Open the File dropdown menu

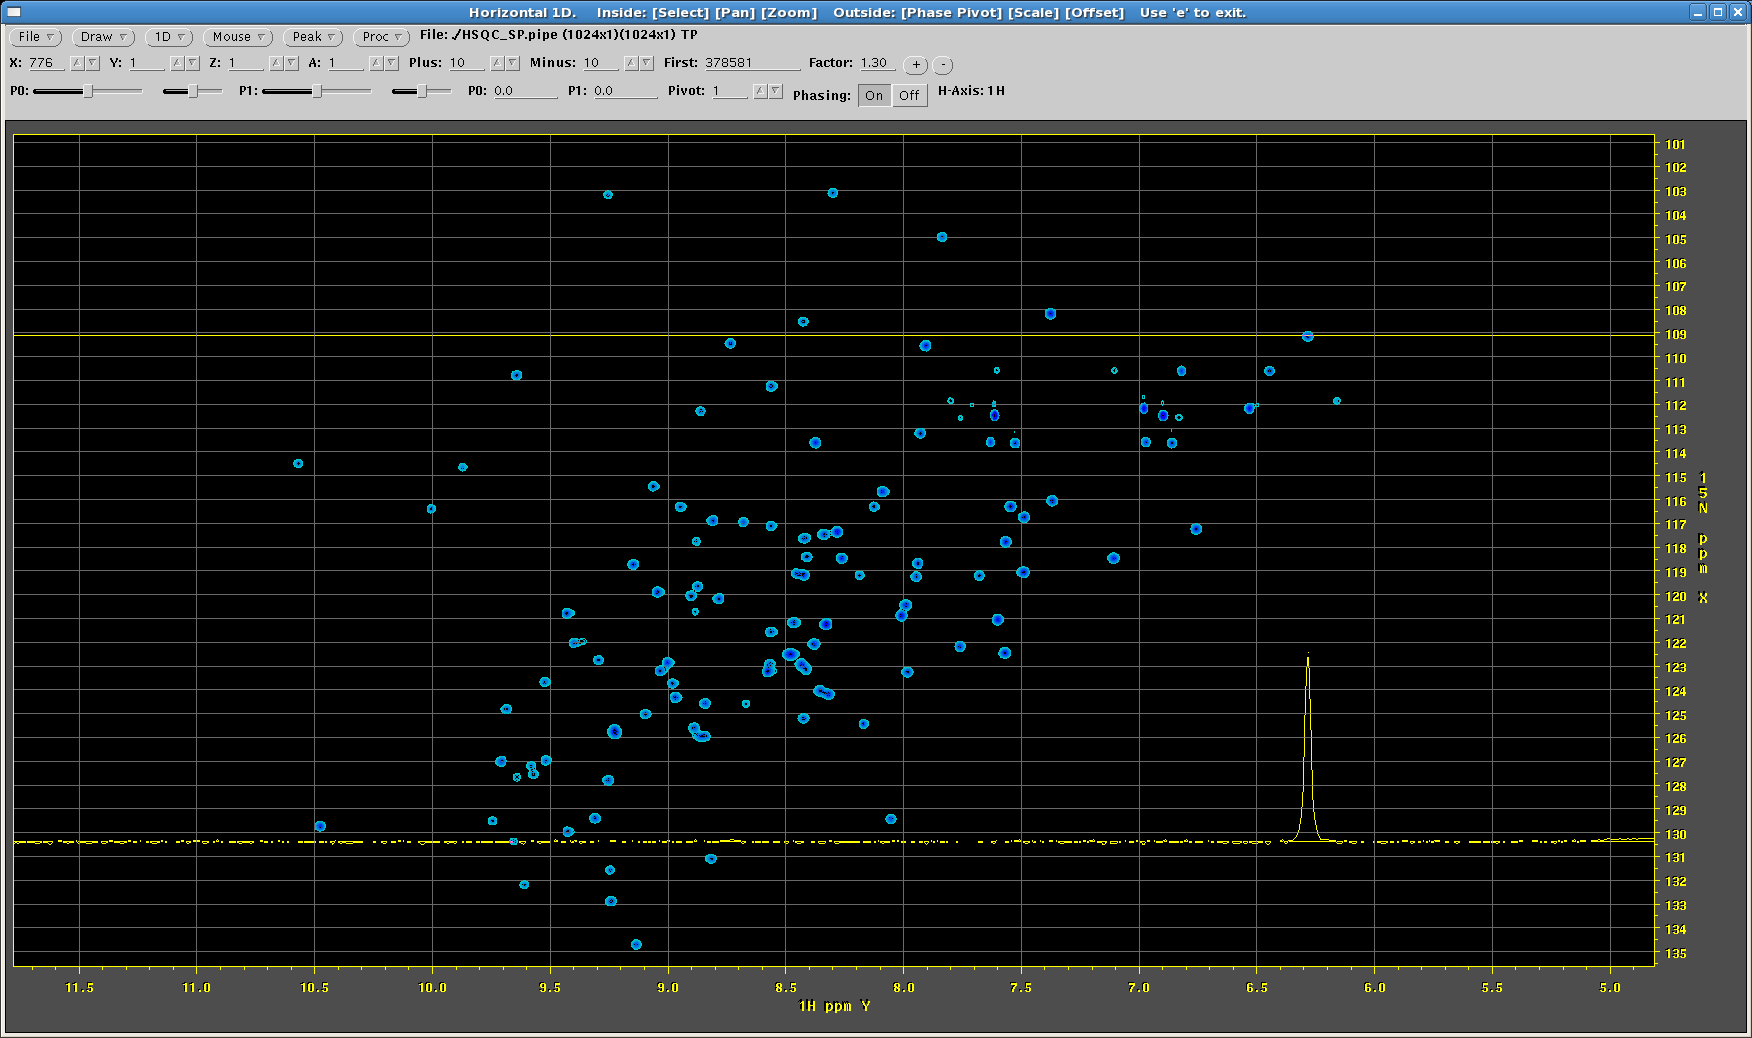point(35,37)
